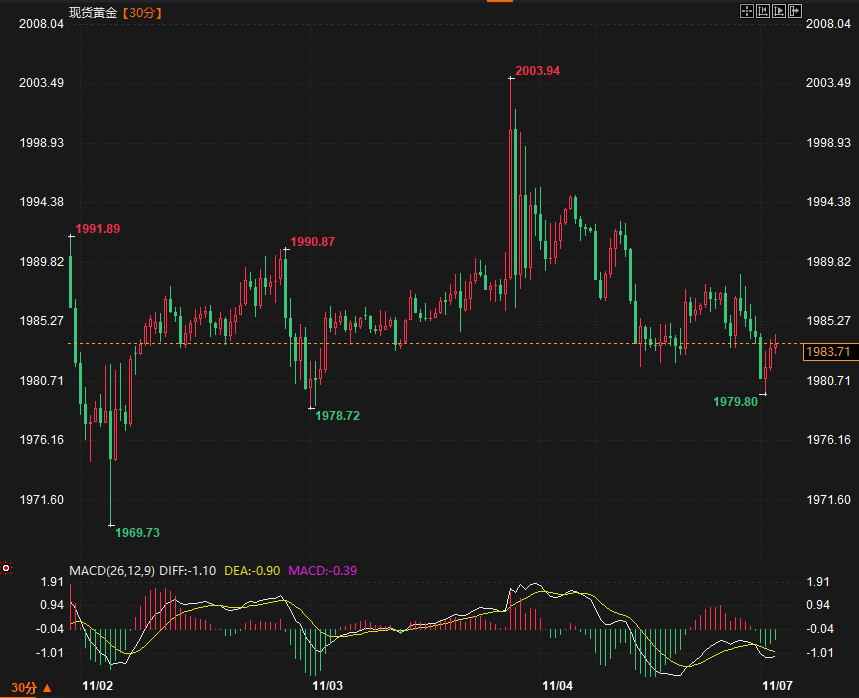Click the 1978.72 trough price label
Image resolution: width=859 pixels, height=698 pixels.
(337, 415)
